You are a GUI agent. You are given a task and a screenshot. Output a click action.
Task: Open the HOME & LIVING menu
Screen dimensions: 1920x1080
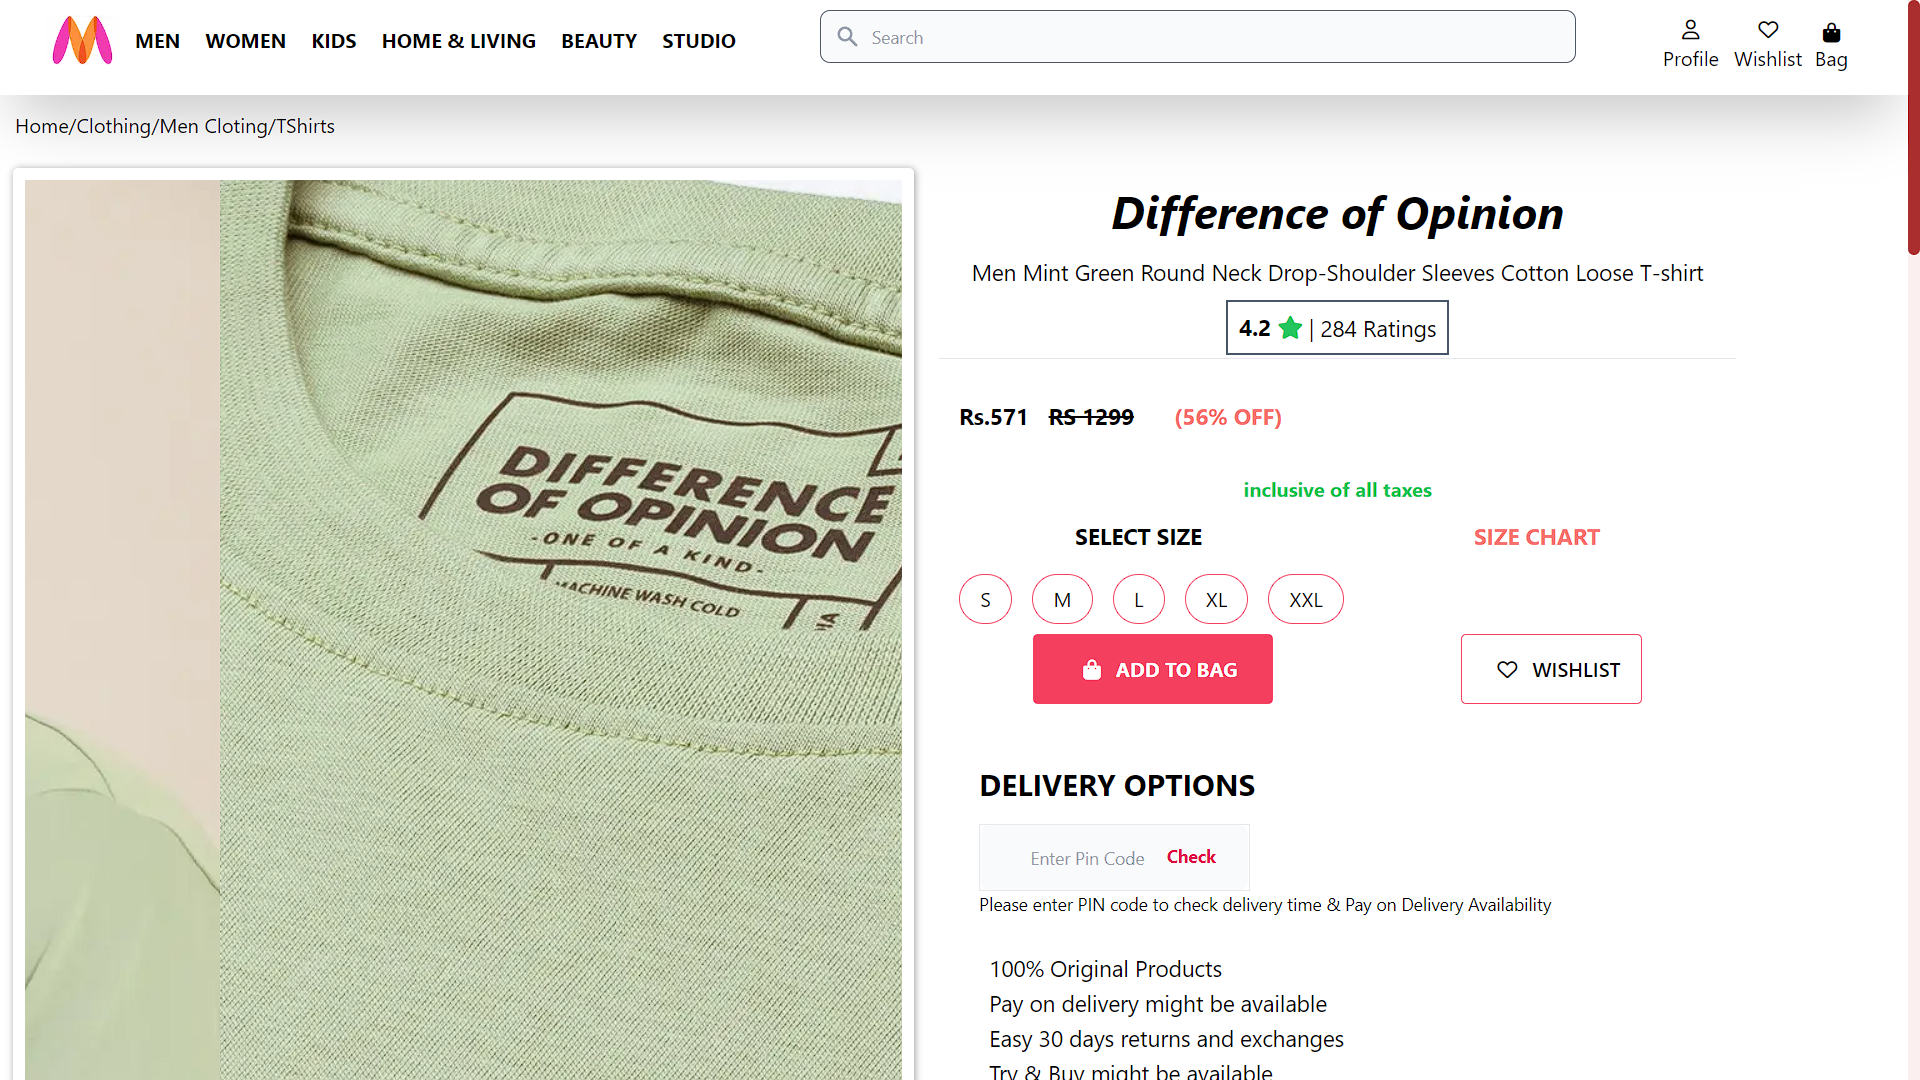click(459, 41)
